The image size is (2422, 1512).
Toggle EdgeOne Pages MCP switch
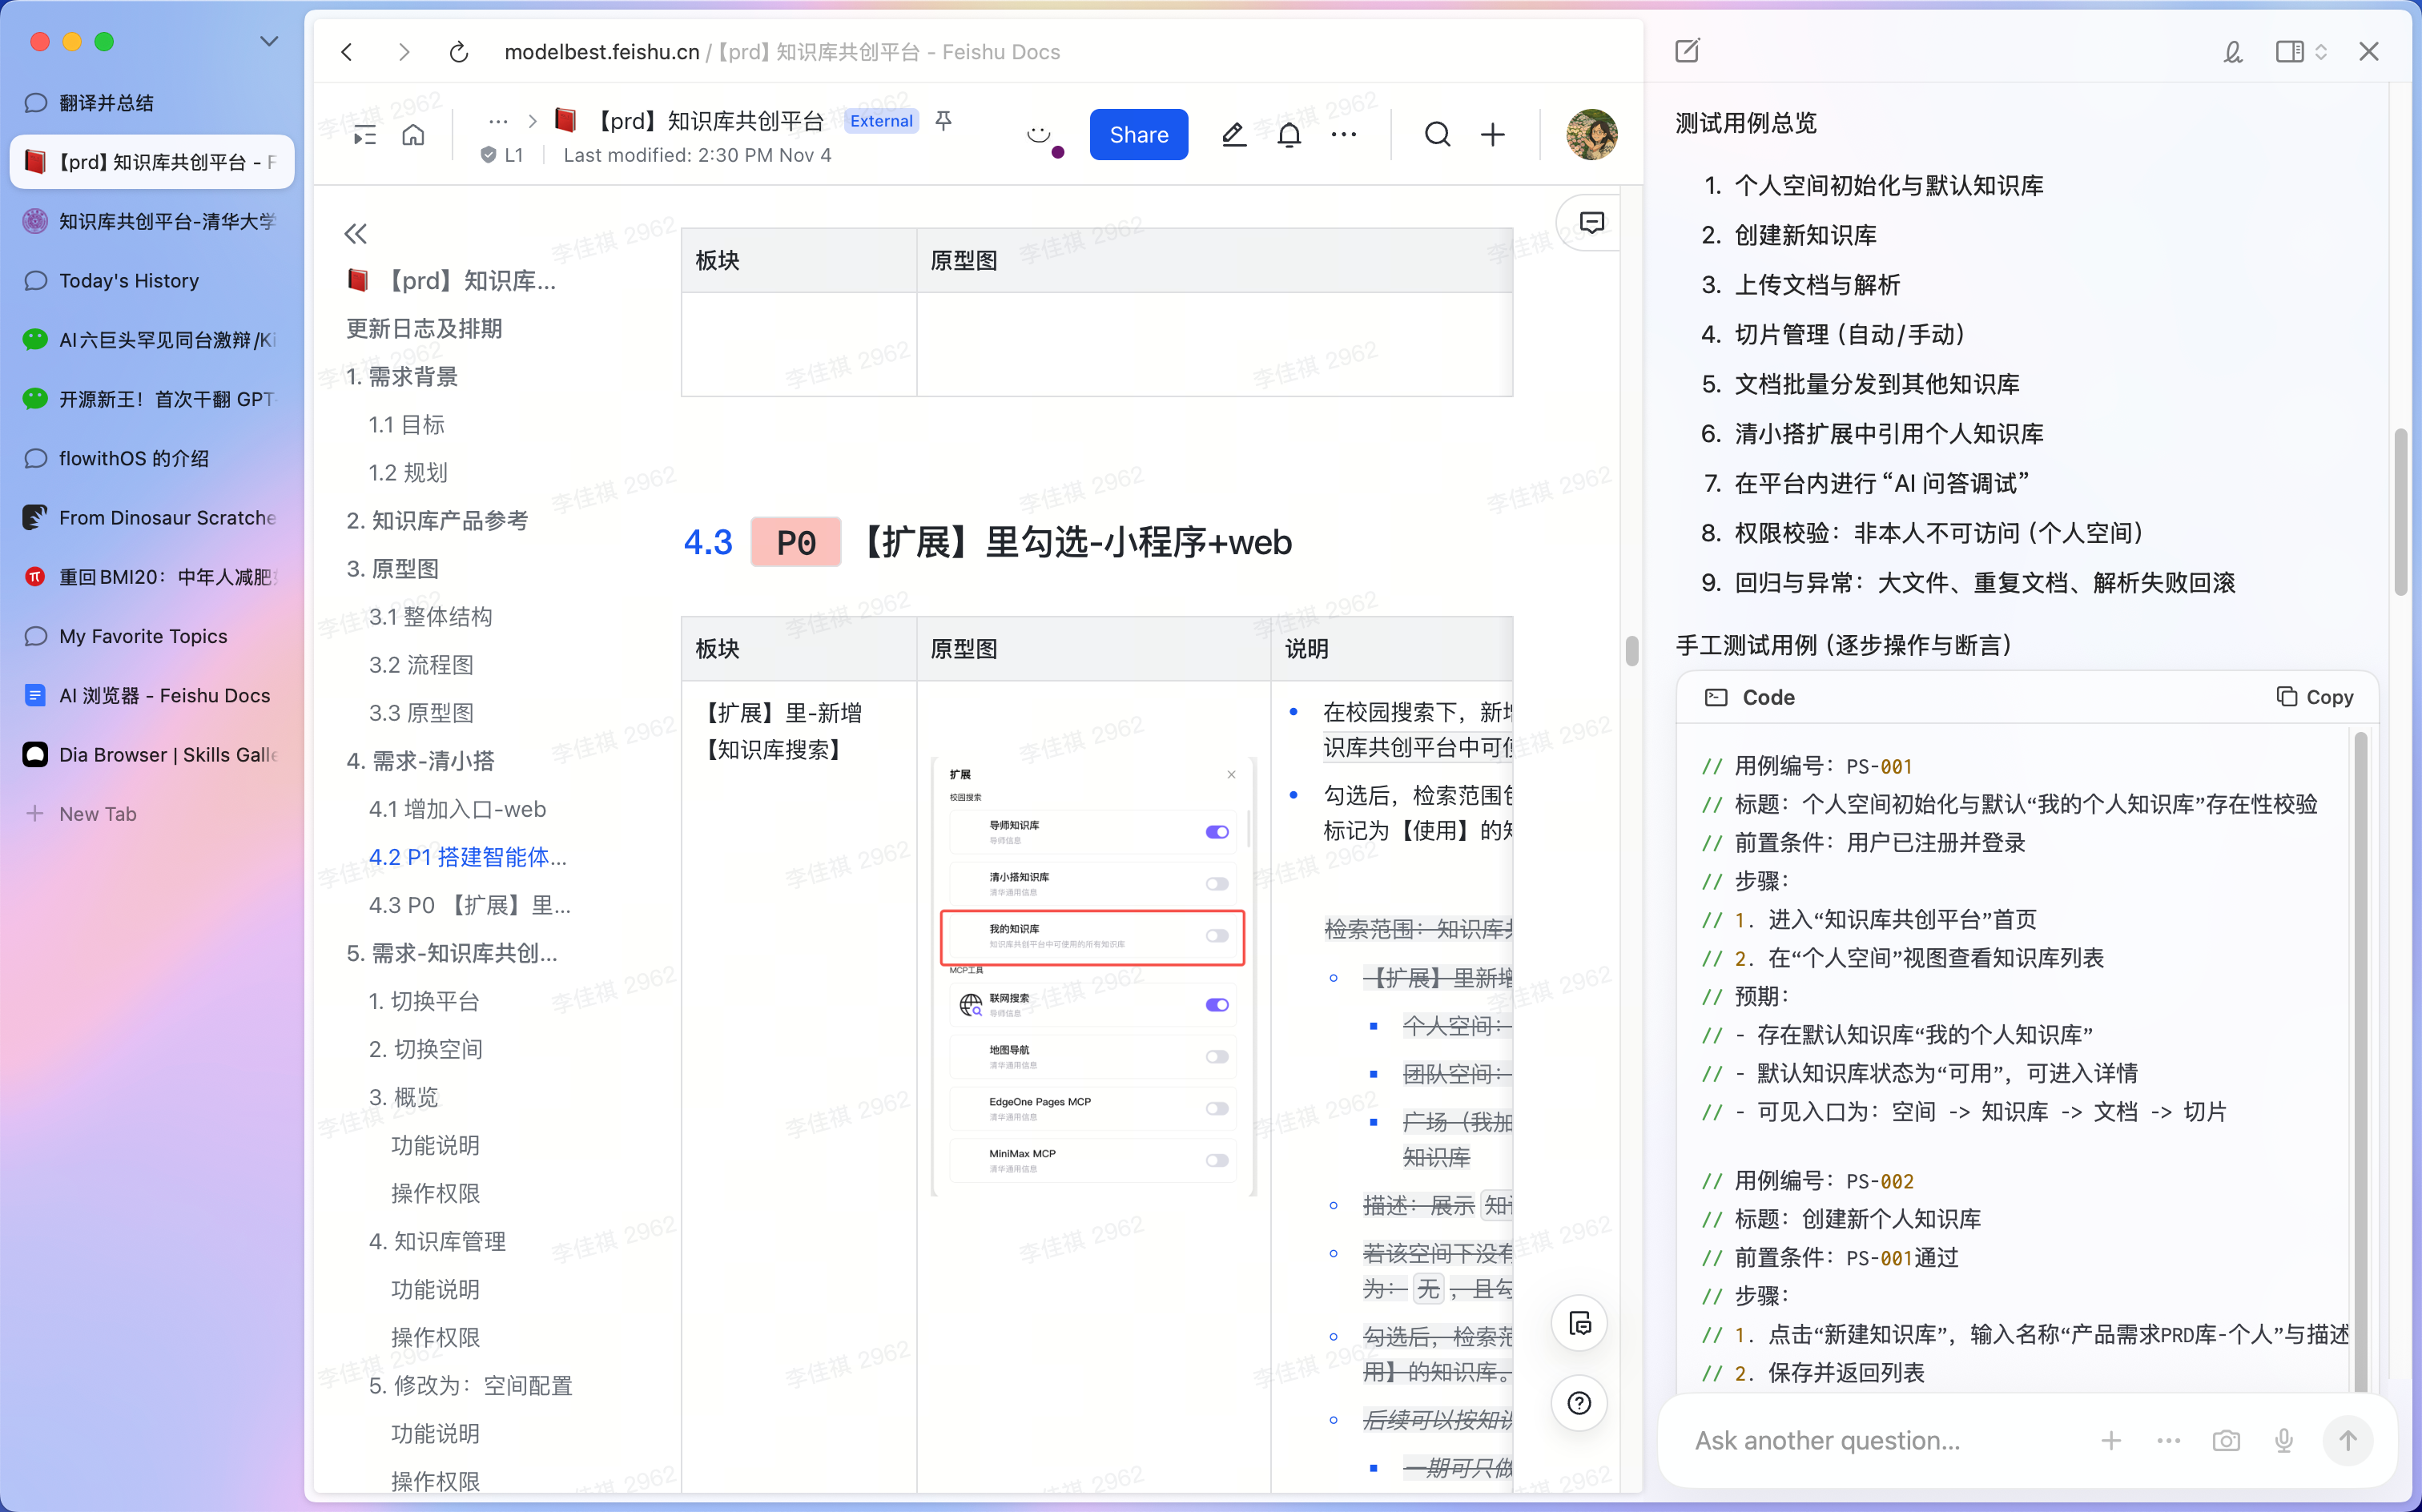coord(1216,1108)
